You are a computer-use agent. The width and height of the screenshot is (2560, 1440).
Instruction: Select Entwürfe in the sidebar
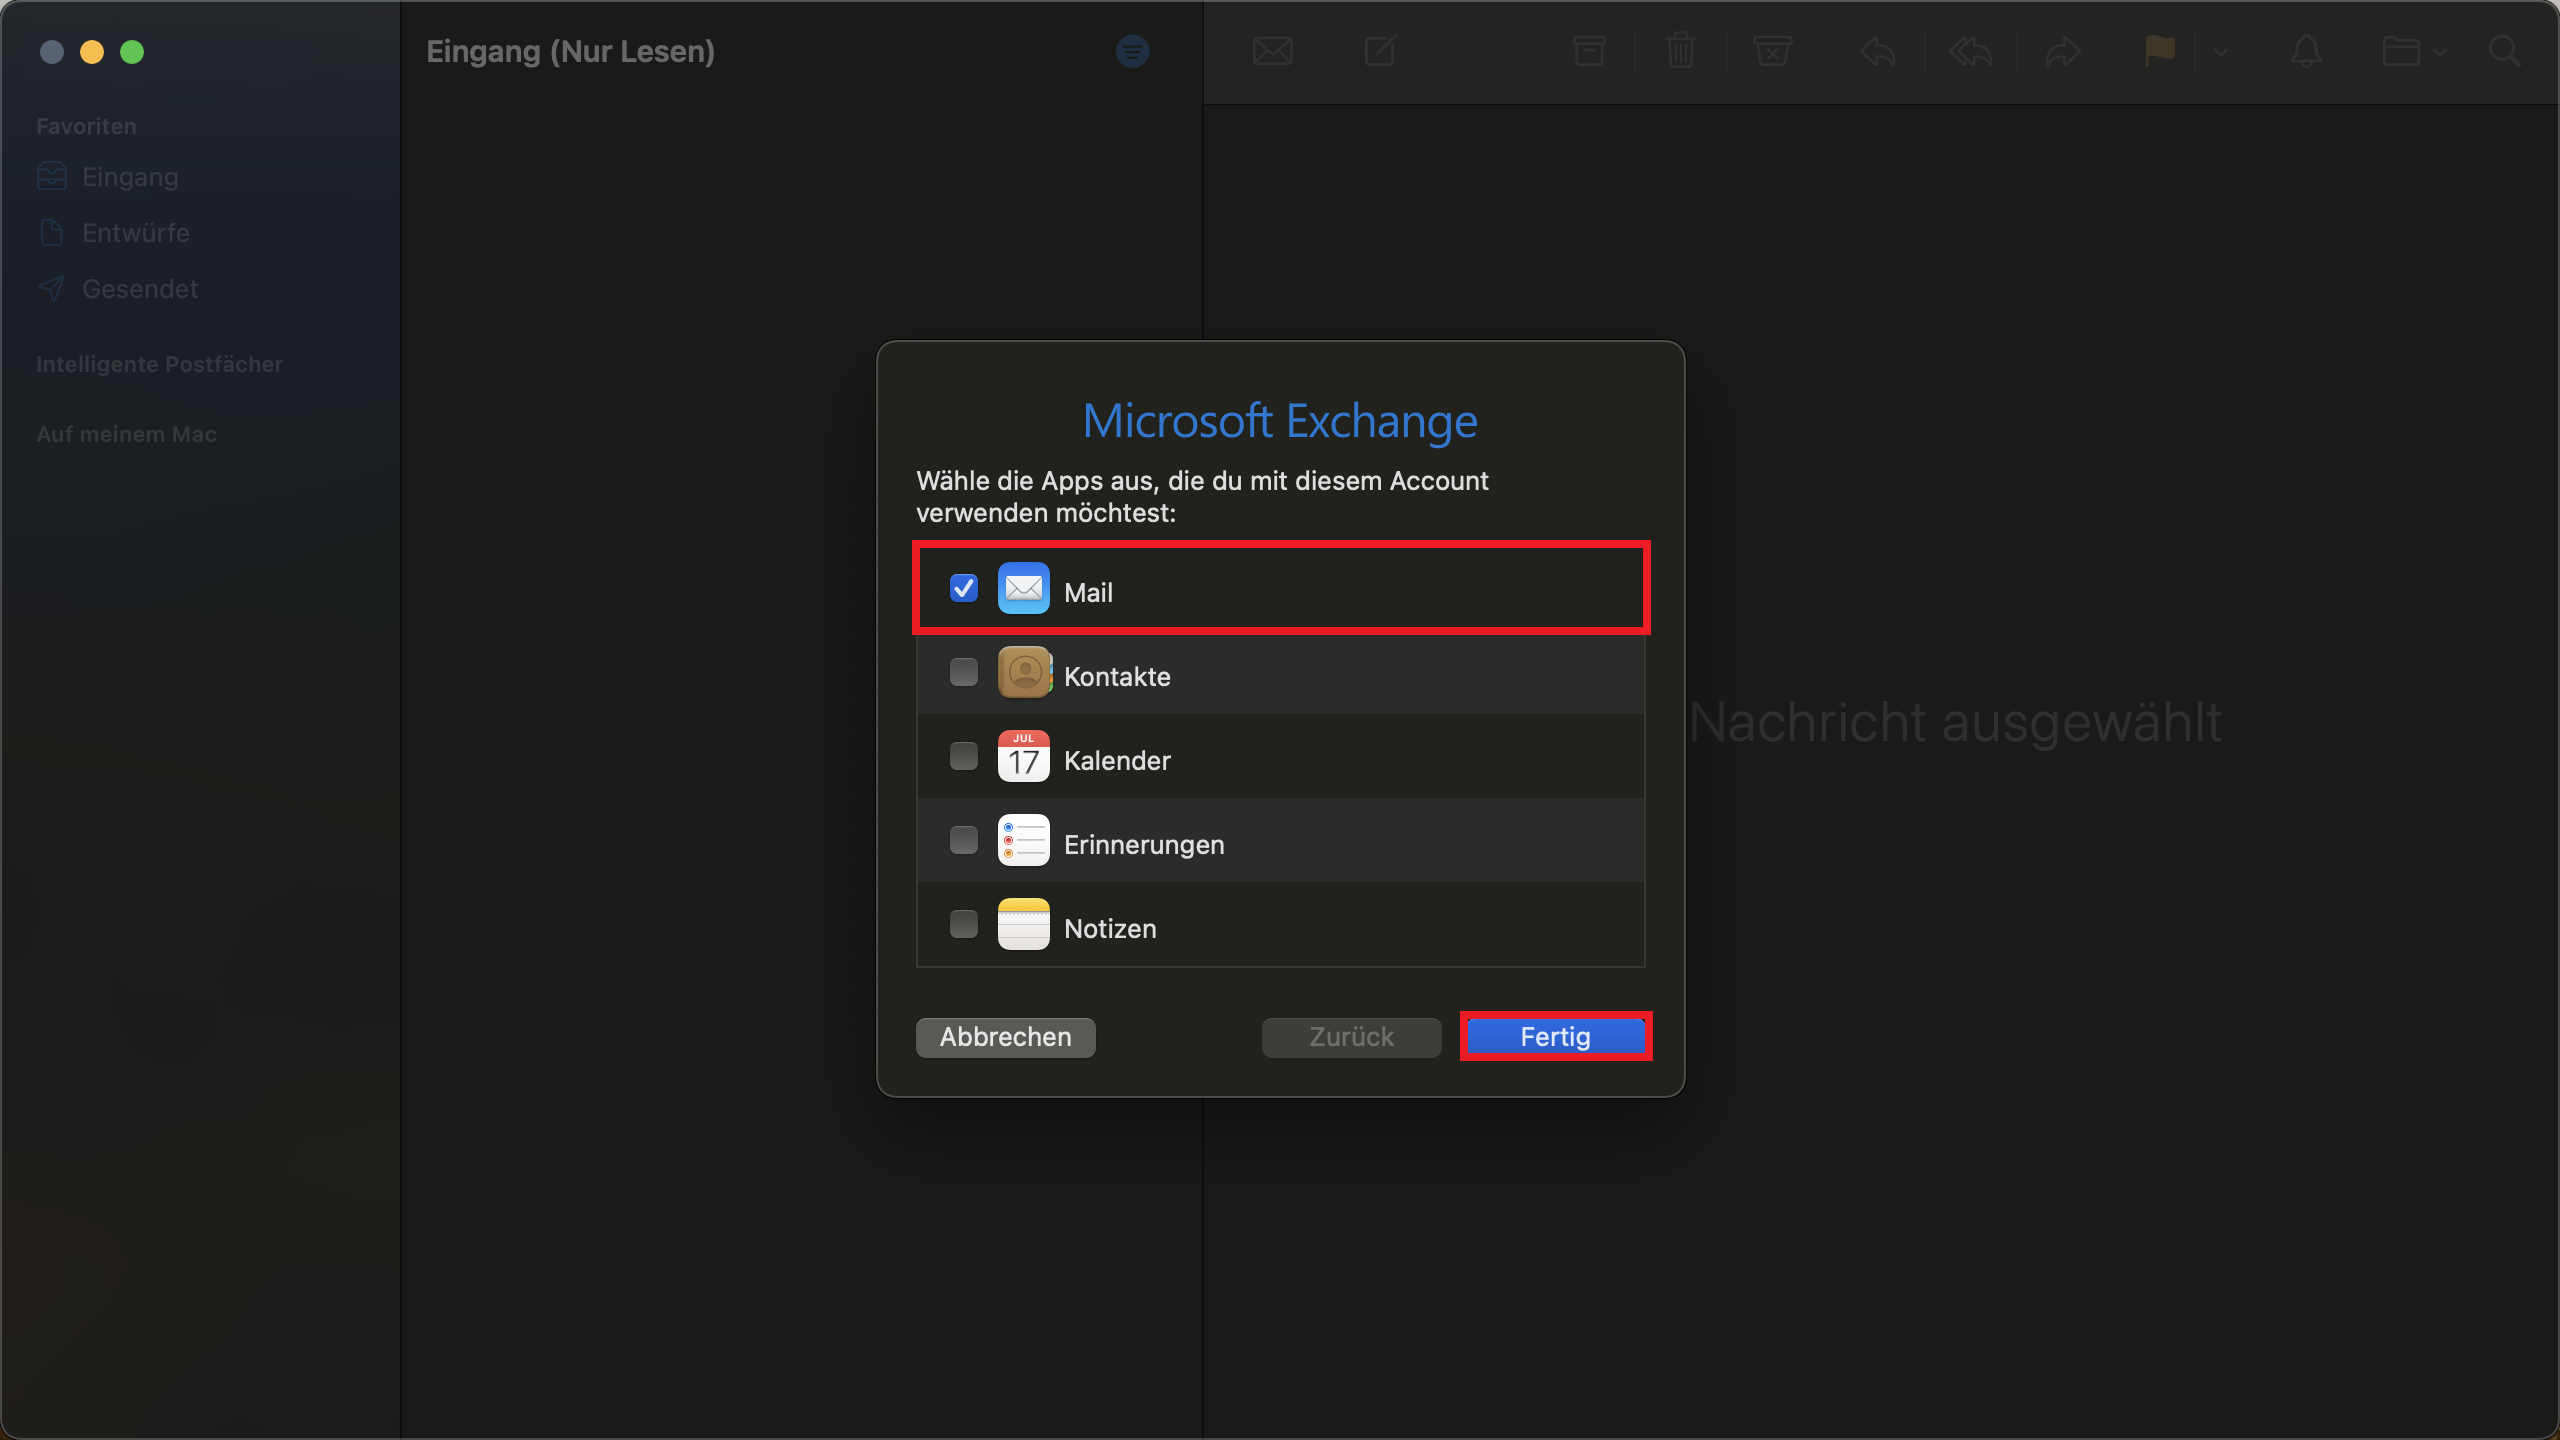(x=135, y=233)
